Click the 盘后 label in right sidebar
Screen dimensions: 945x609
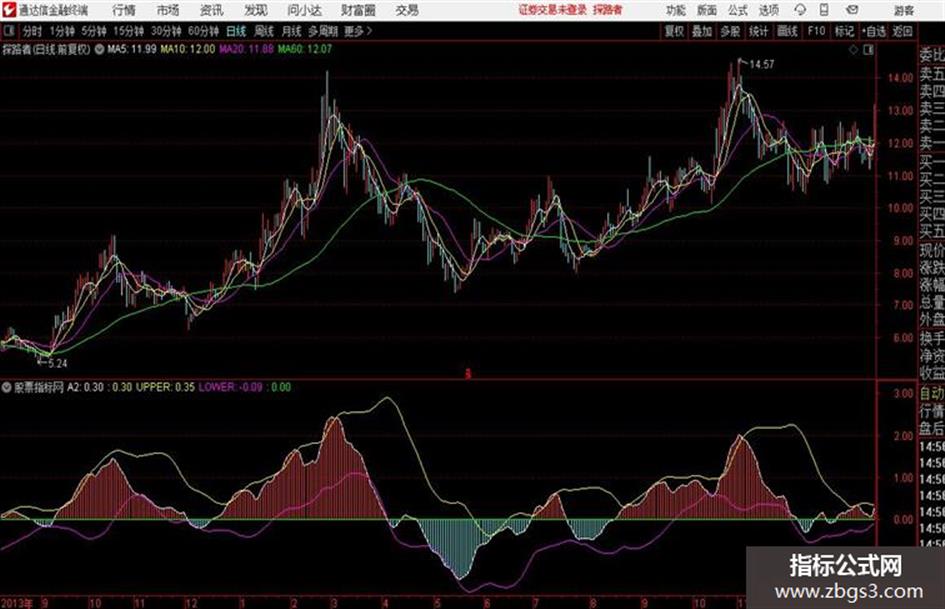point(931,429)
